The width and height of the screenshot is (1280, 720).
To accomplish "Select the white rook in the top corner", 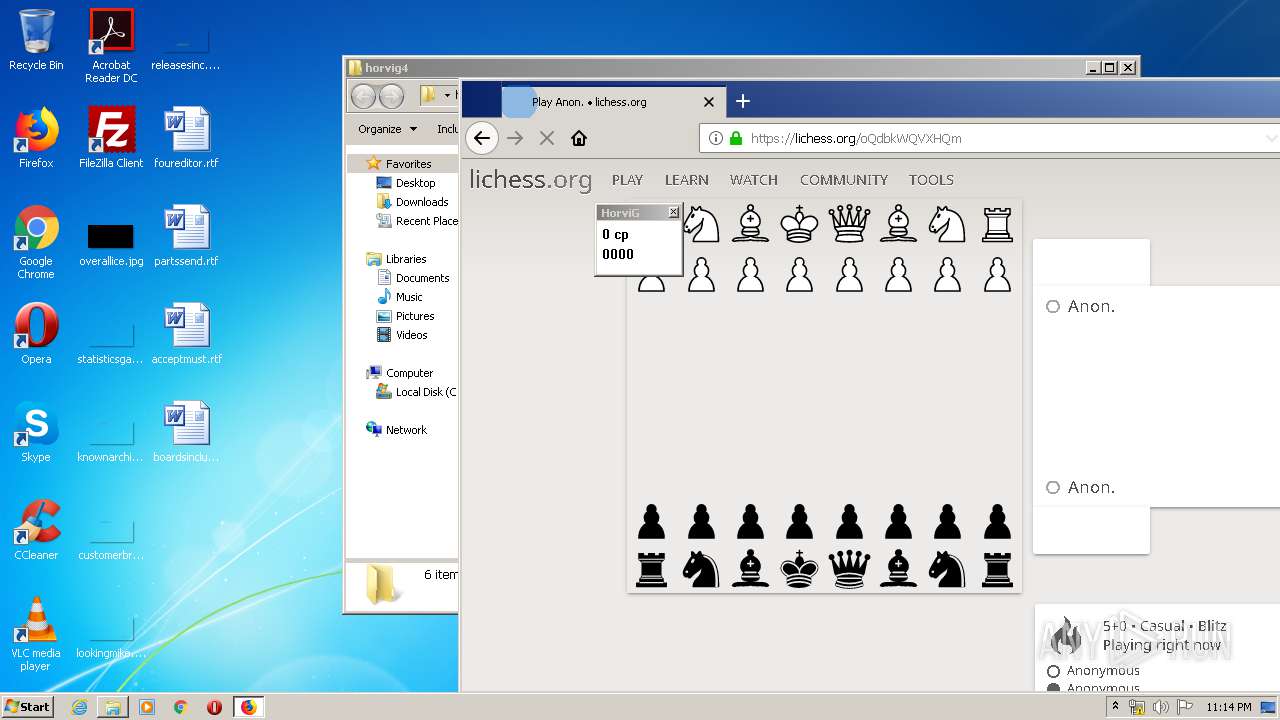I will (997, 224).
